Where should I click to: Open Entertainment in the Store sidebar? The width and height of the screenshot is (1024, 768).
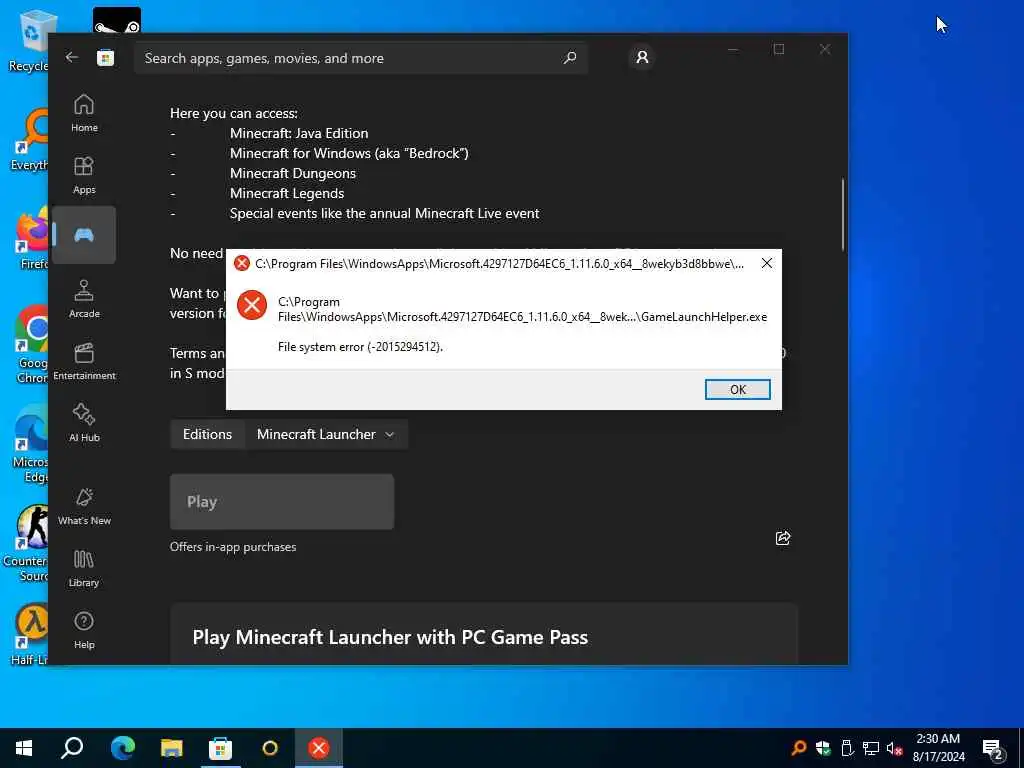click(x=84, y=361)
